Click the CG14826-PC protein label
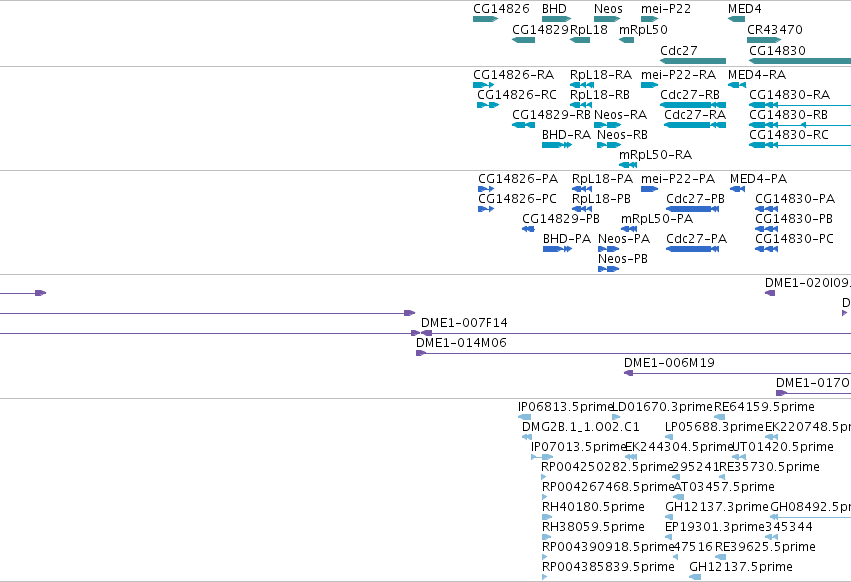 pos(517,199)
